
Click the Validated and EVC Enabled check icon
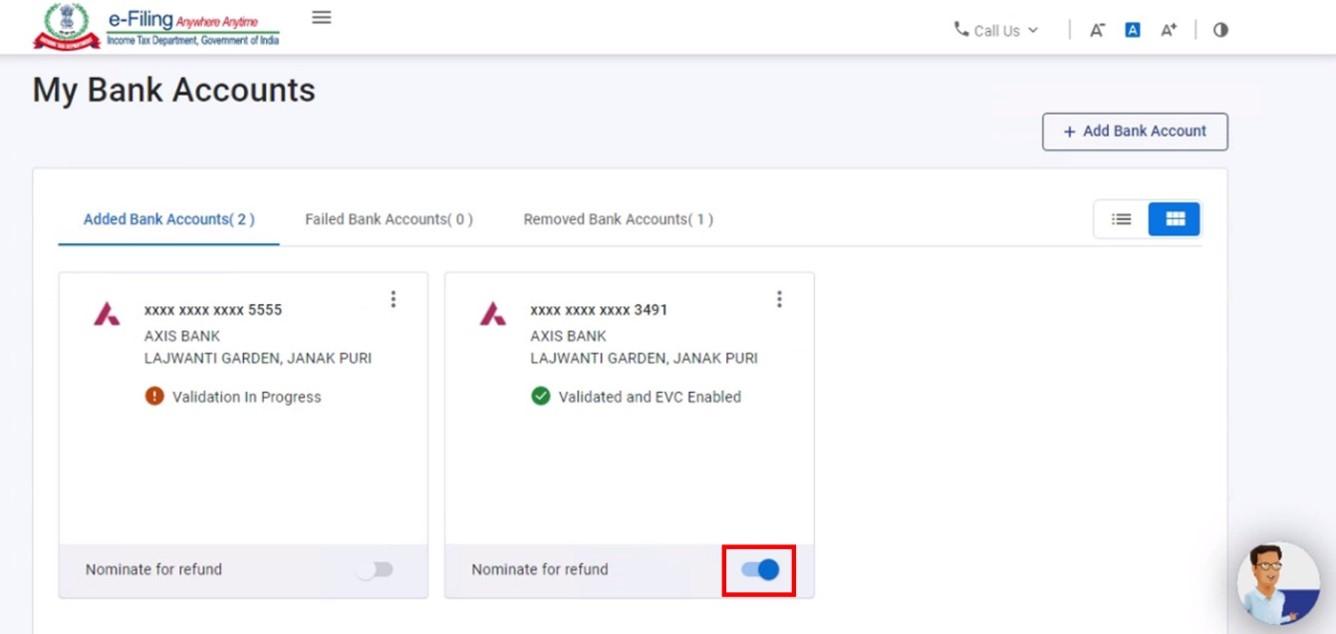[x=540, y=395]
